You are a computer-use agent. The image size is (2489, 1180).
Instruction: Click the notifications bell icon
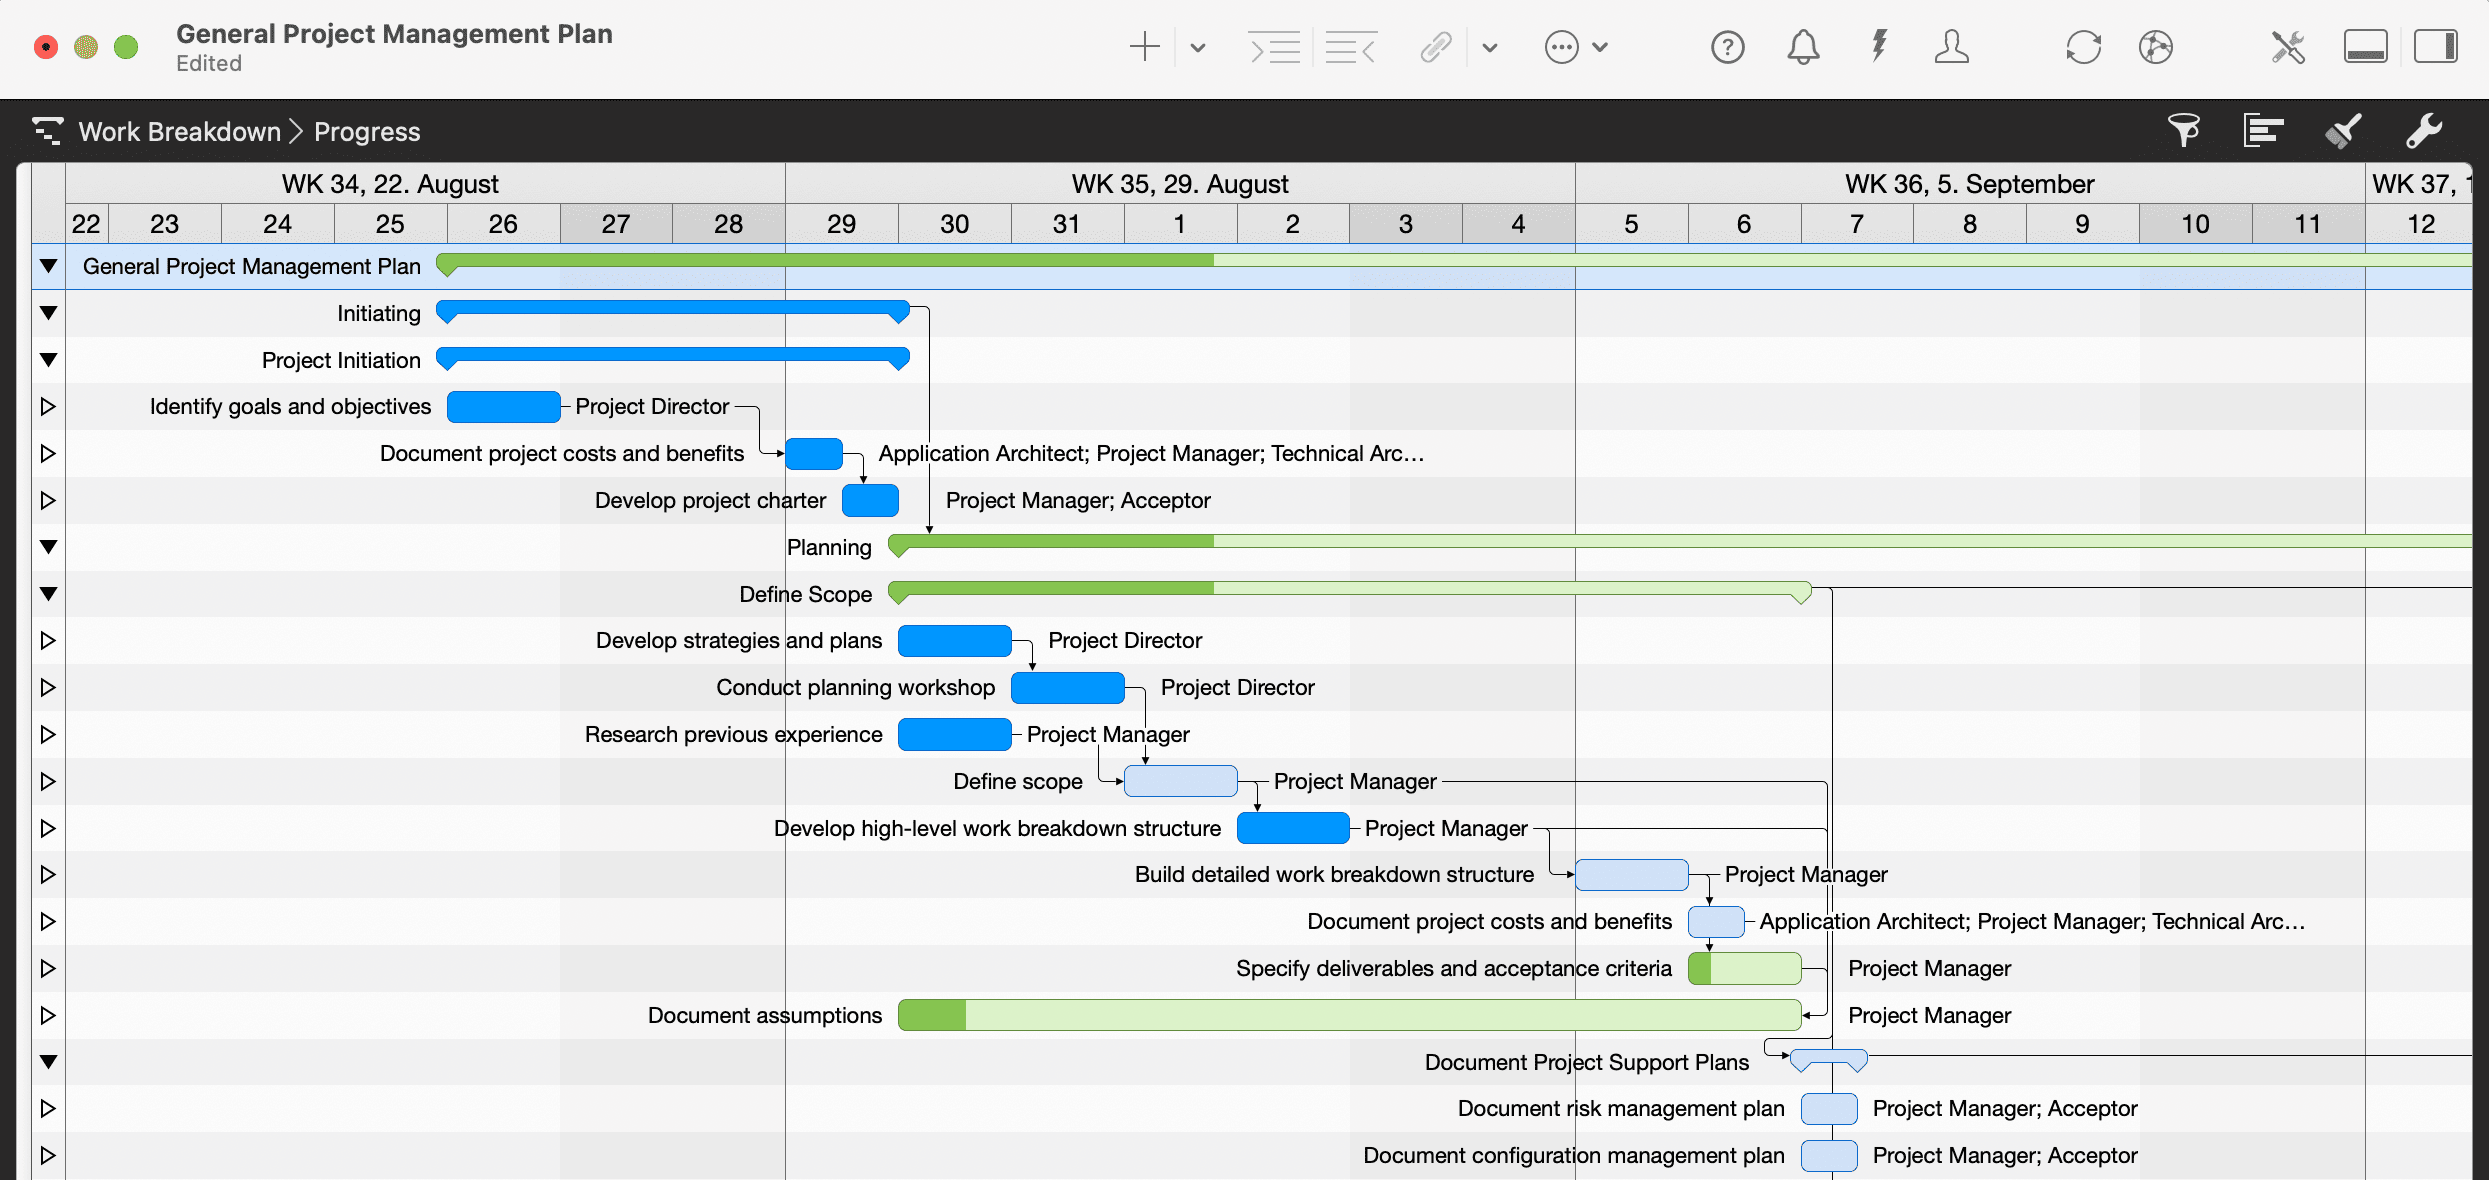tap(1802, 47)
